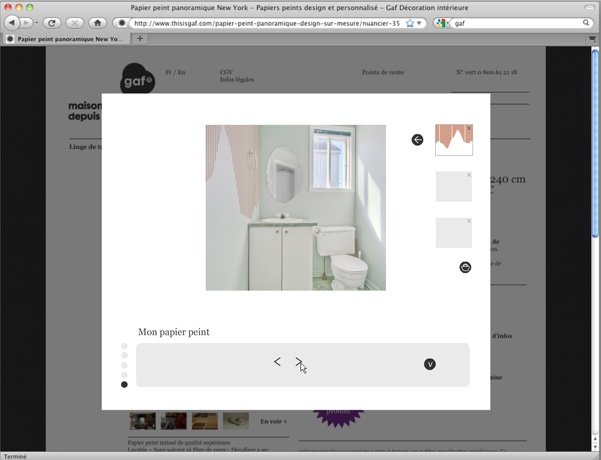Click the site favicon in the address bar

click(x=122, y=23)
